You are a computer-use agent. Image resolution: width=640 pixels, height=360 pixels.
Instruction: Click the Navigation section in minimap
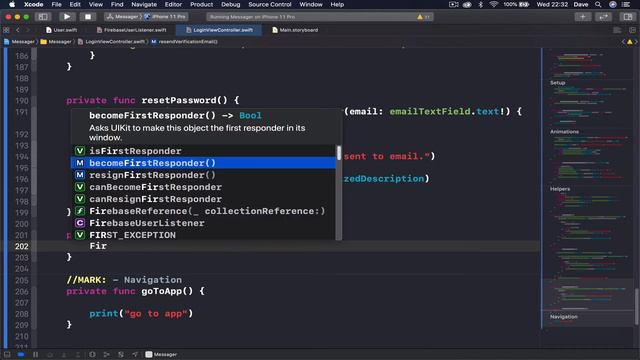click(564, 317)
